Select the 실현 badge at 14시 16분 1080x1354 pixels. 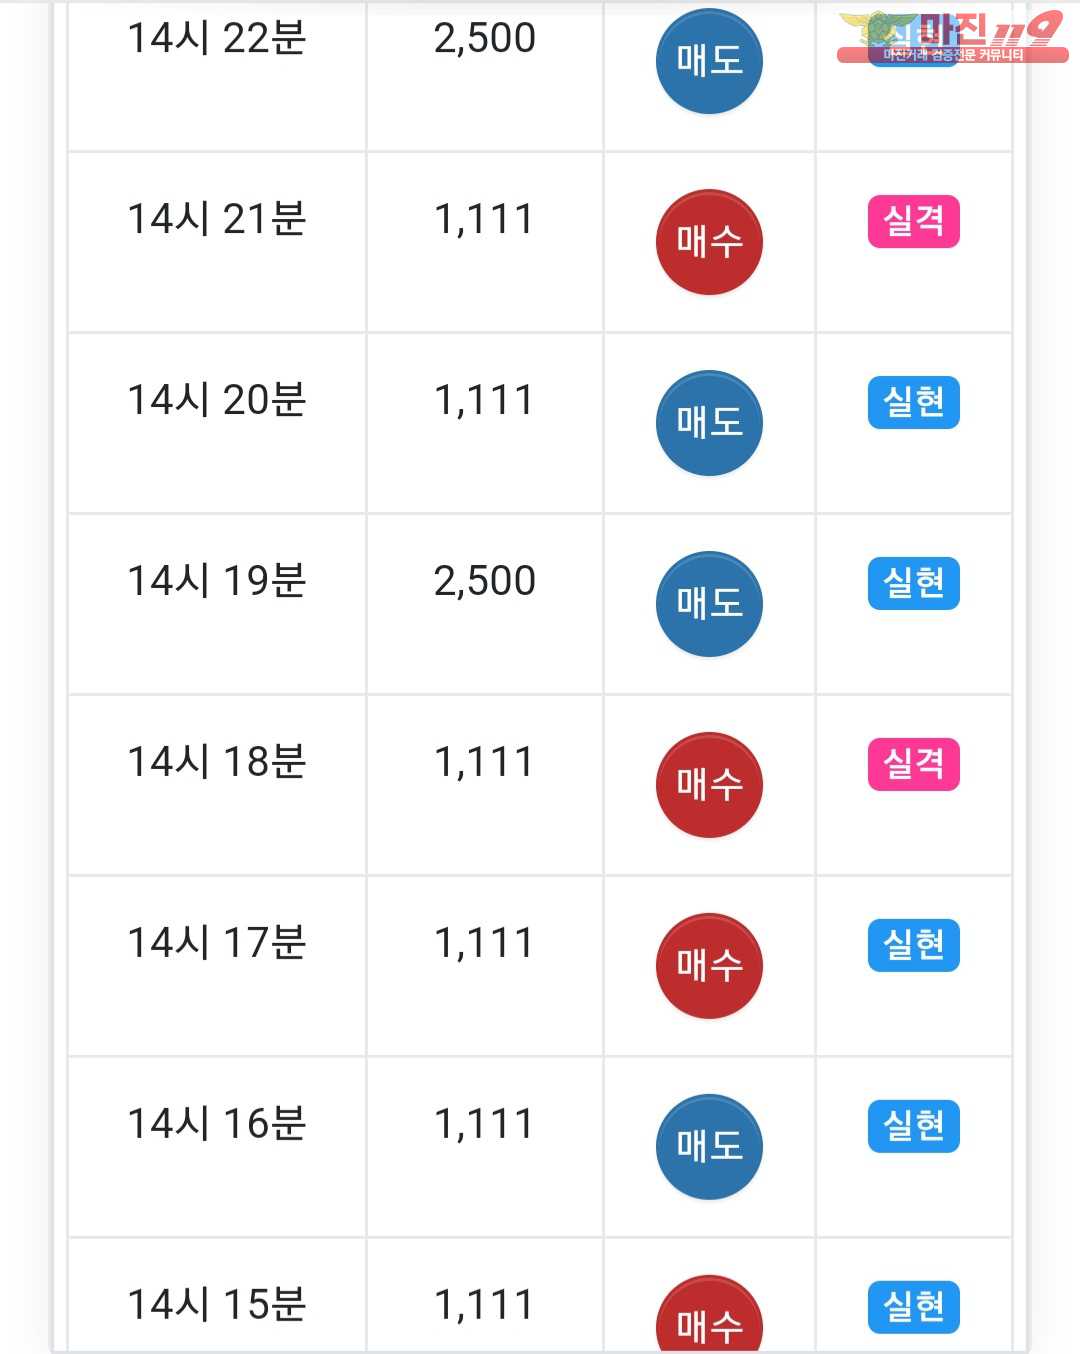[x=913, y=1126]
